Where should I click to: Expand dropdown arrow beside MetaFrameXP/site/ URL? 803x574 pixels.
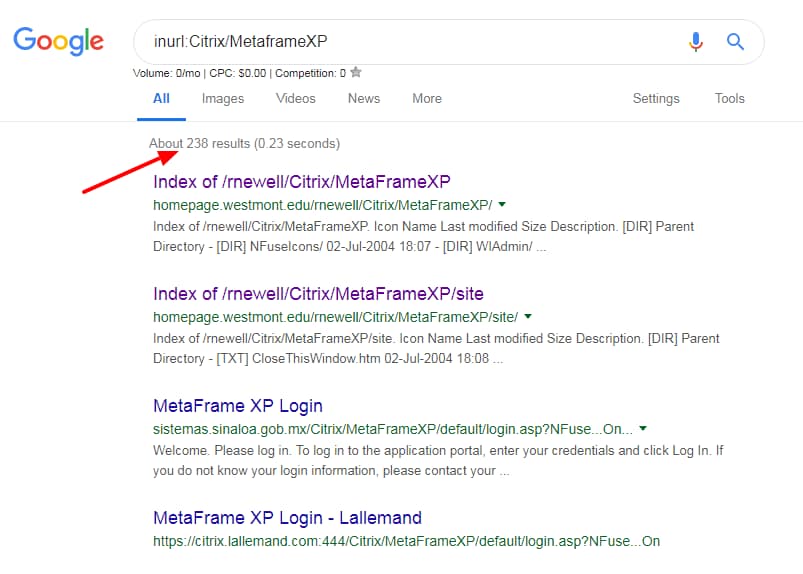pyautogui.click(x=528, y=316)
